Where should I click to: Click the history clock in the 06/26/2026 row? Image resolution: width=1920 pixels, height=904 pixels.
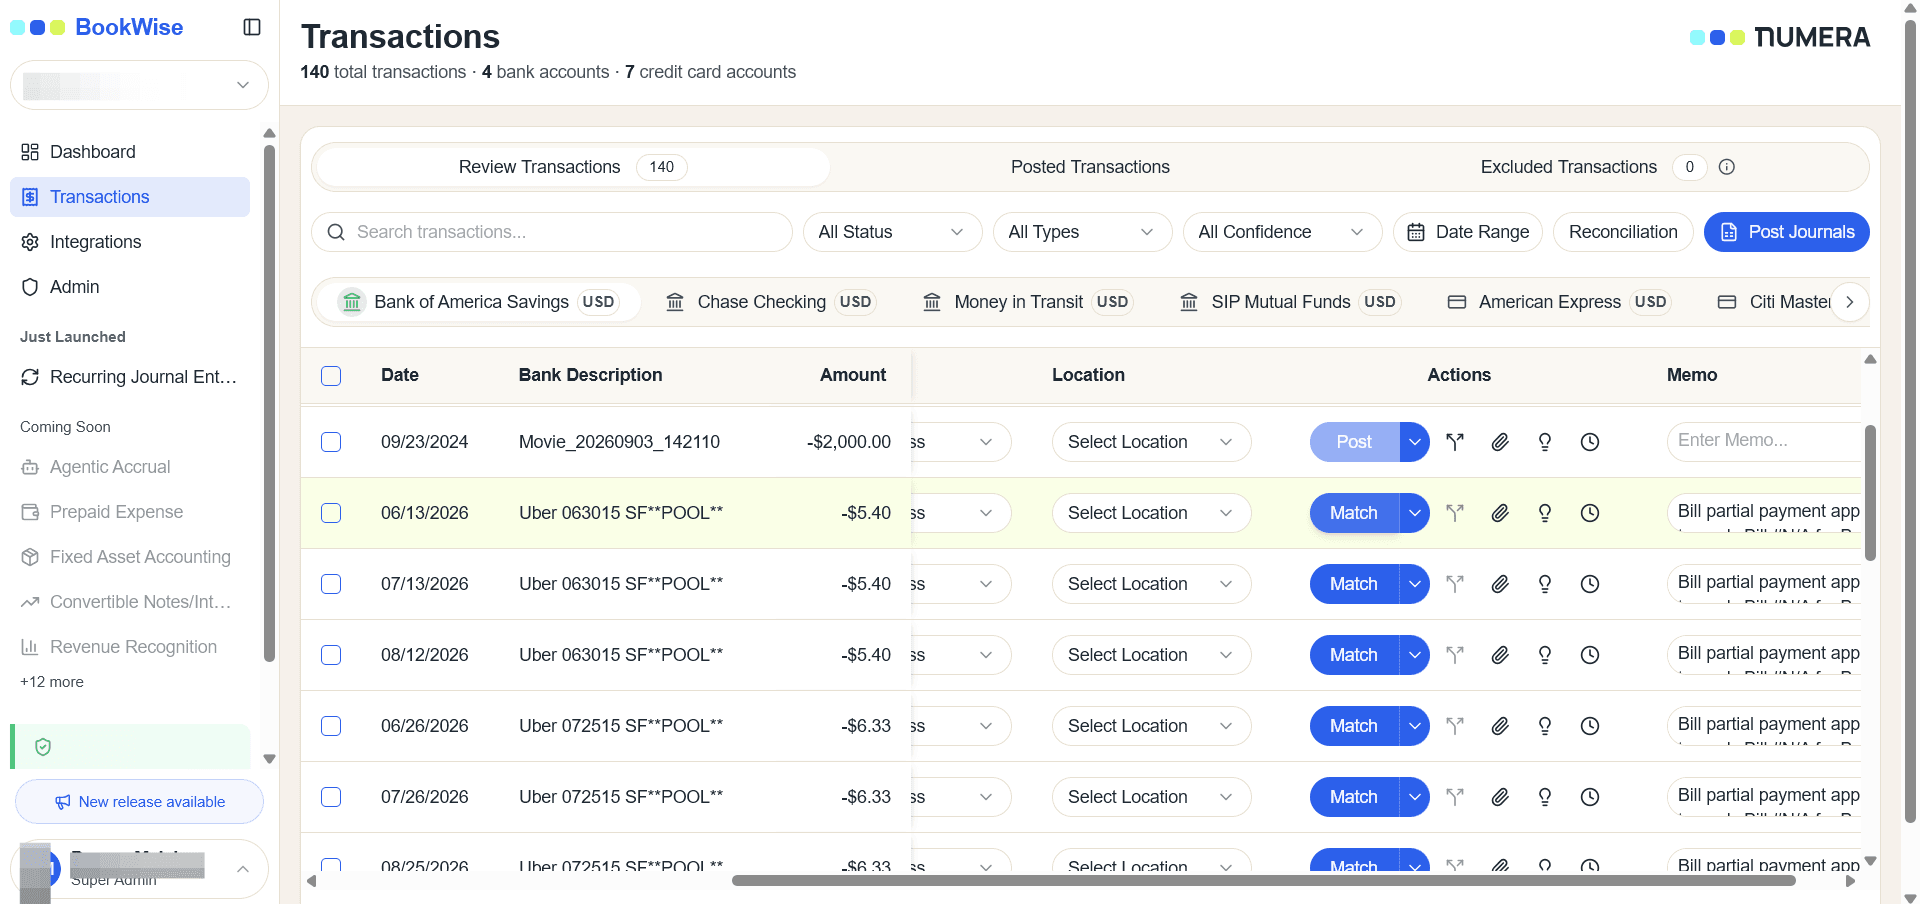click(x=1590, y=726)
